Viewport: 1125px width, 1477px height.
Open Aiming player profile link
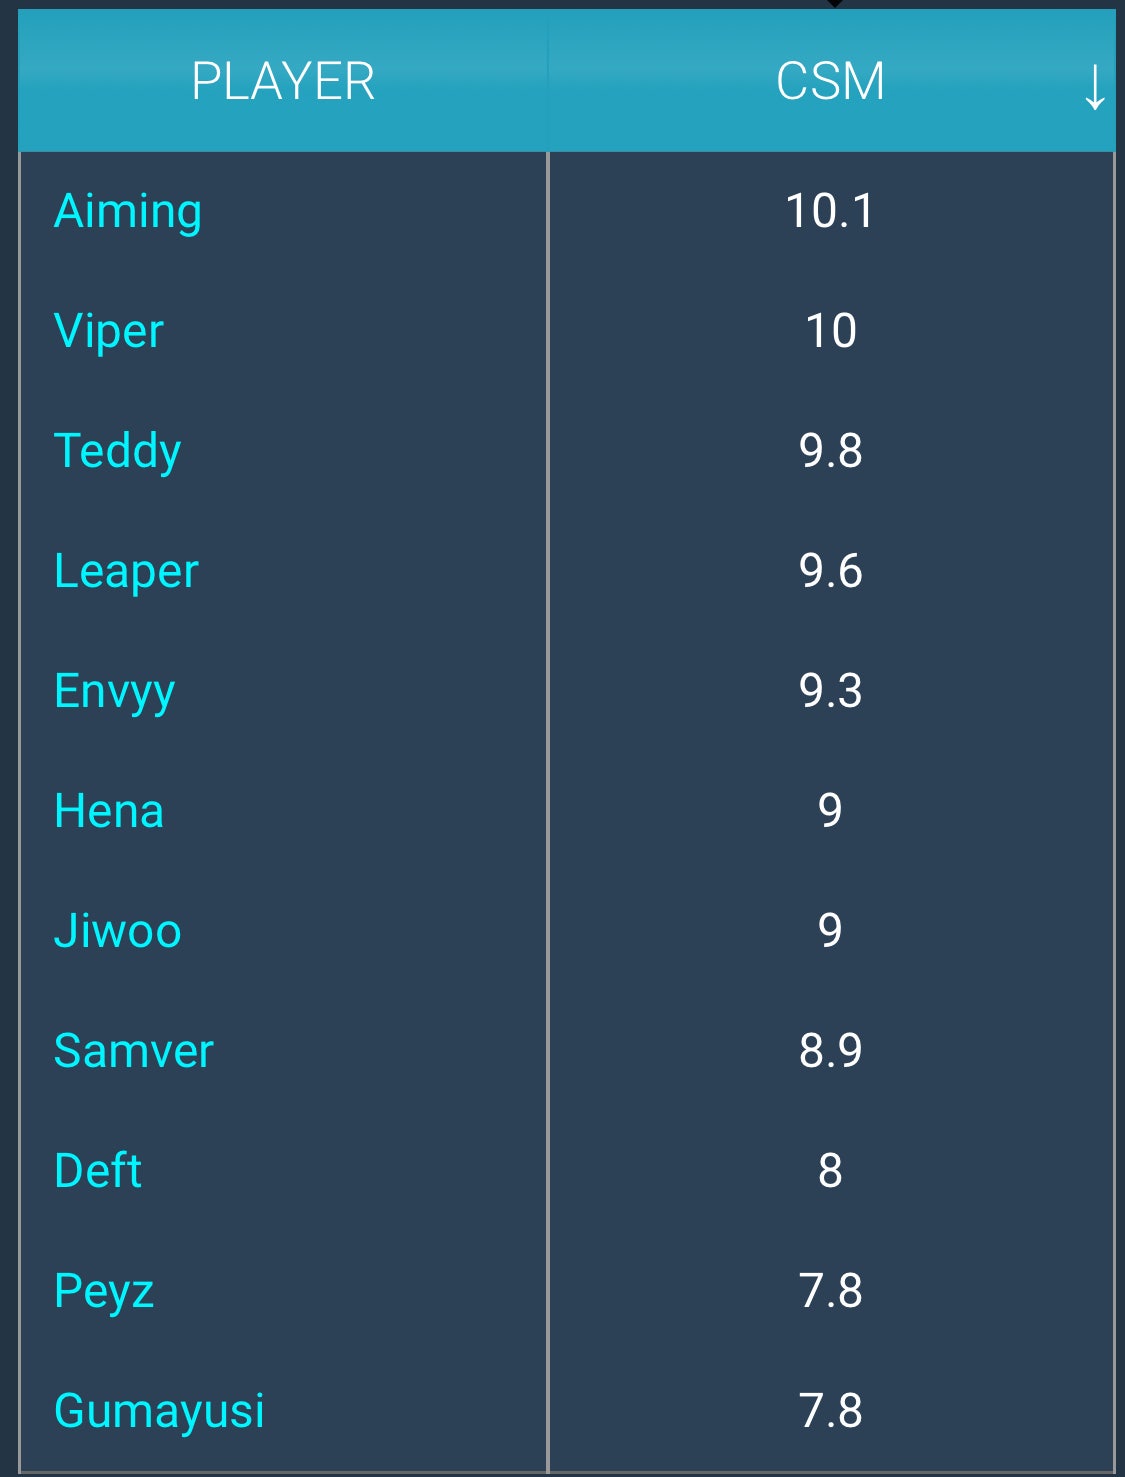point(128,212)
